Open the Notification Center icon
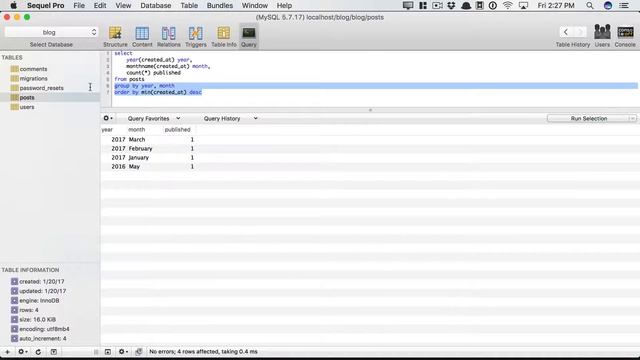 pyautogui.click(x=624, y=5)
